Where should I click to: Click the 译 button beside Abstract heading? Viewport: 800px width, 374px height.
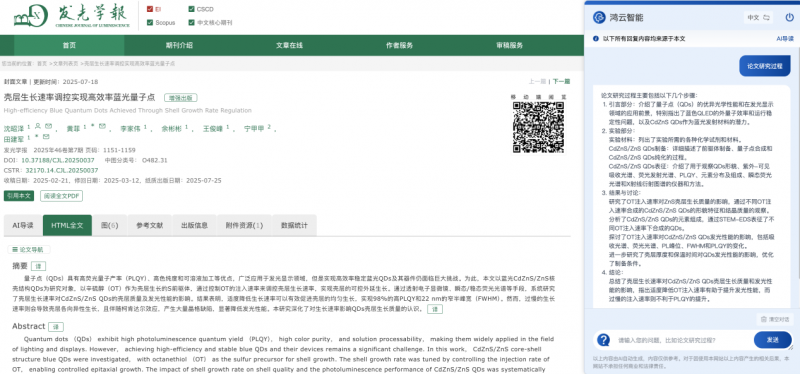pos(56,327)
